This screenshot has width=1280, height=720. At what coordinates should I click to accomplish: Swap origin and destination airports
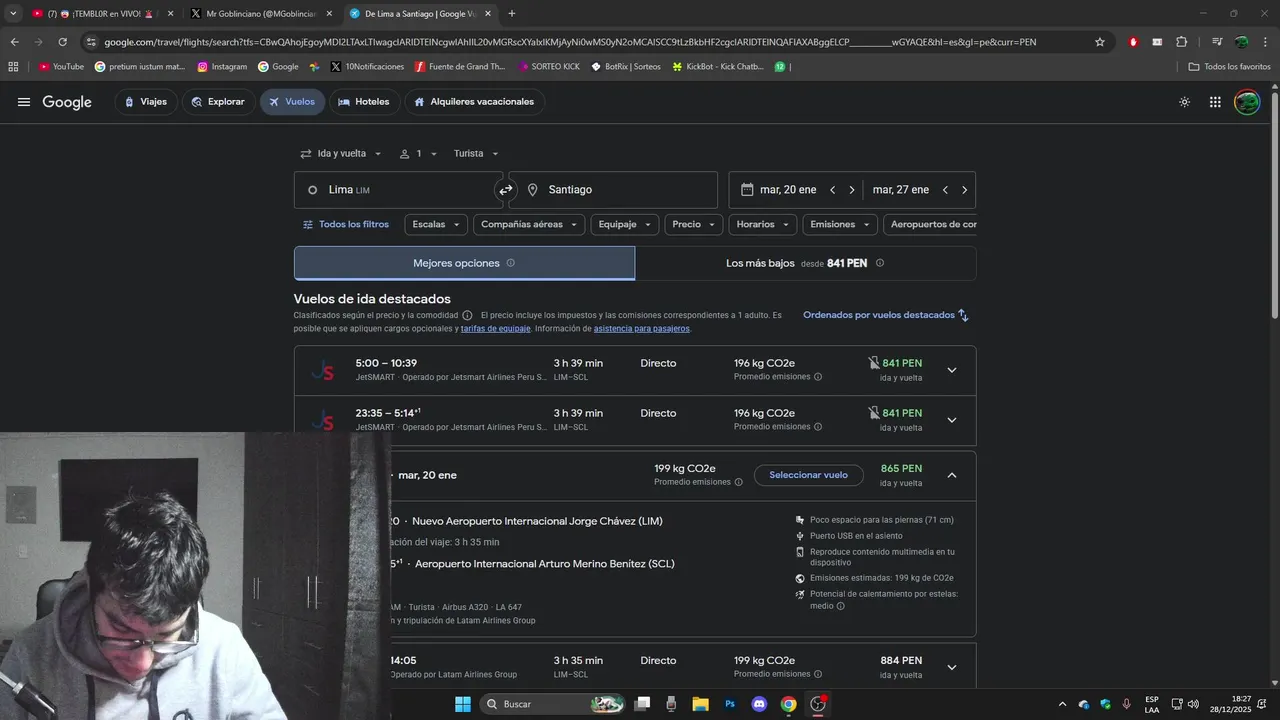pyautogui.click(x=506, y=190)
